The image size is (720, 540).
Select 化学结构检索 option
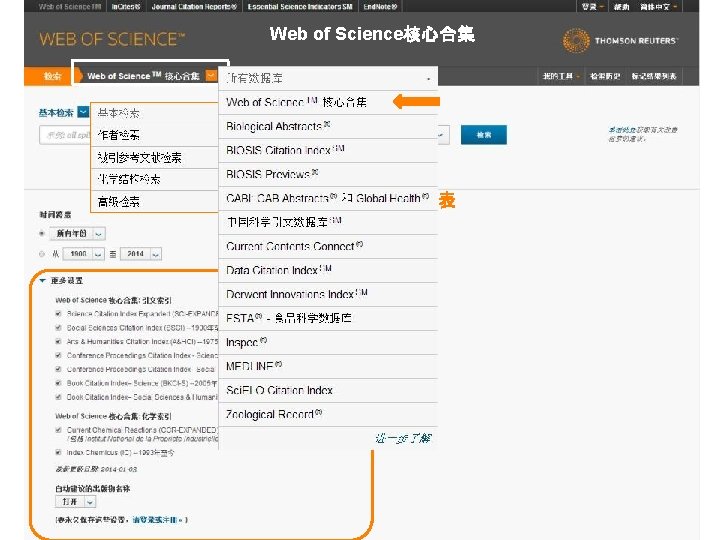155,179
